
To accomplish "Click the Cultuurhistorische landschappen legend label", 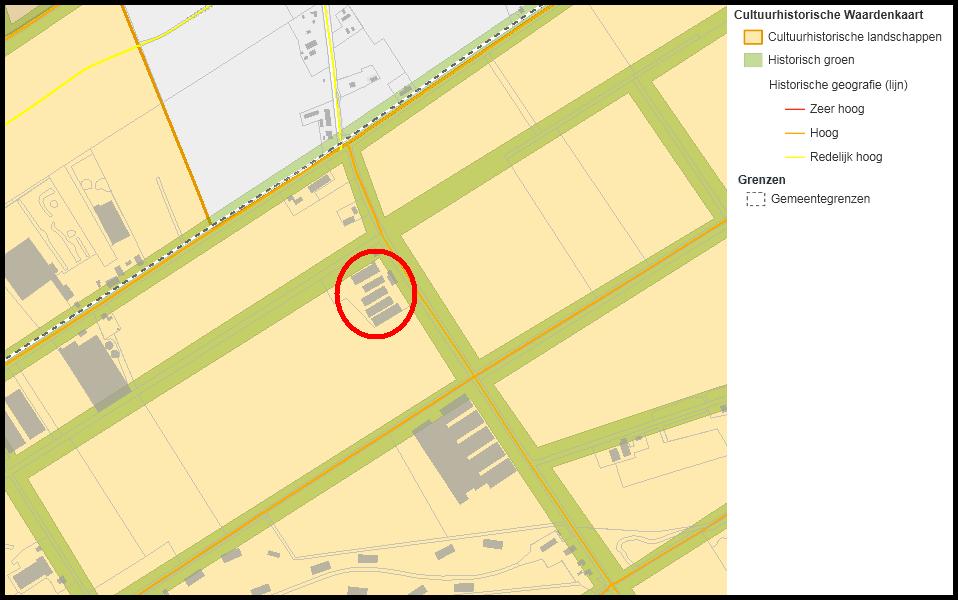I will pyautogui.click(x=854, y=37).
